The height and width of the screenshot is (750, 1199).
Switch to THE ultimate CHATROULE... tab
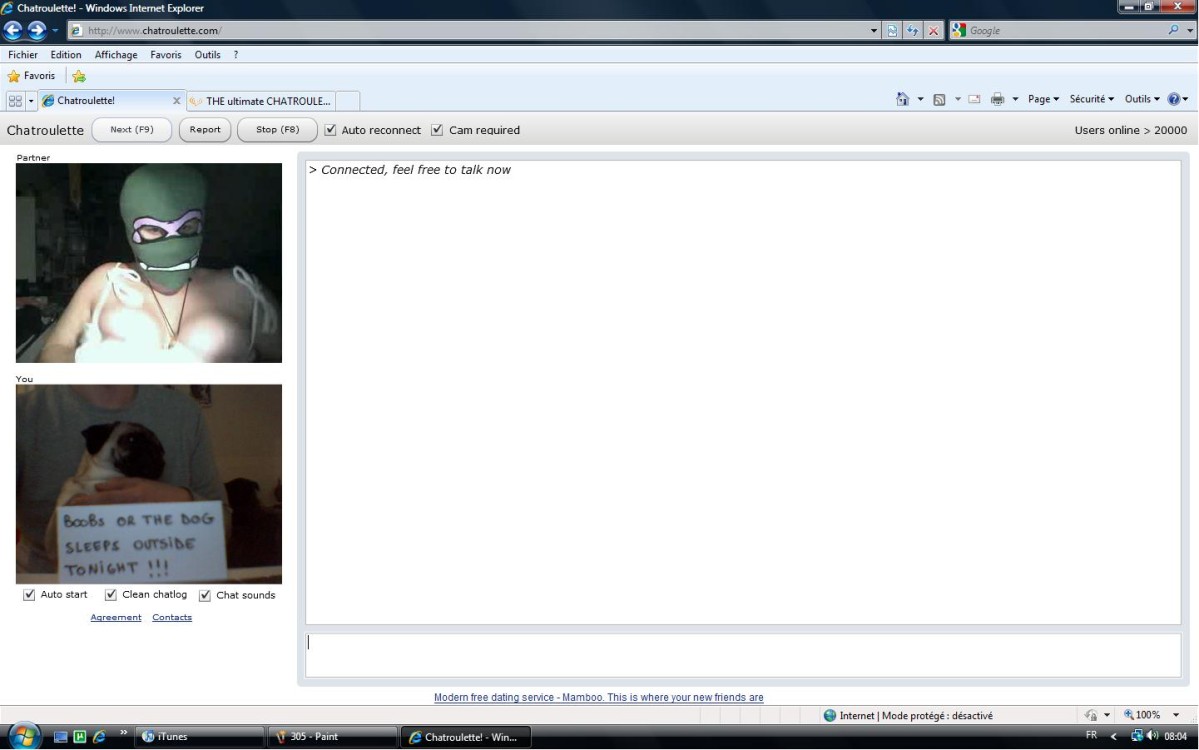pyautogui.click(x=261, y=101)
